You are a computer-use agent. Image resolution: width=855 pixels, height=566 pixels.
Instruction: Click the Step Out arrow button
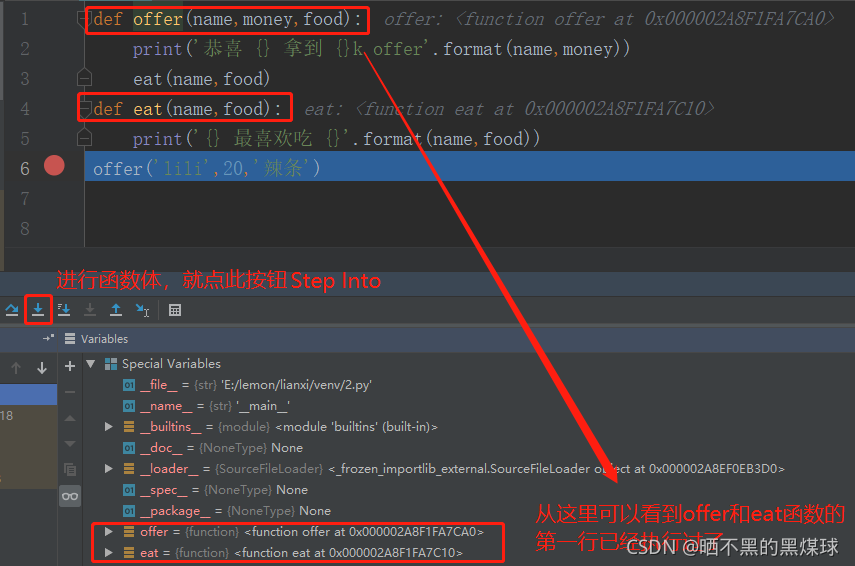tap(116, 310)
